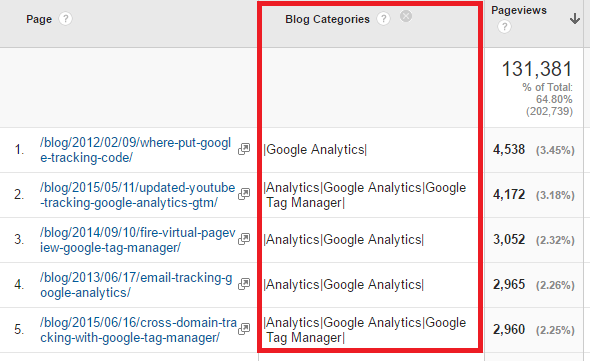The width and height of the screenshot is (590, 361).
Task: Click the Pageviews column header
Action: [519, 10]
